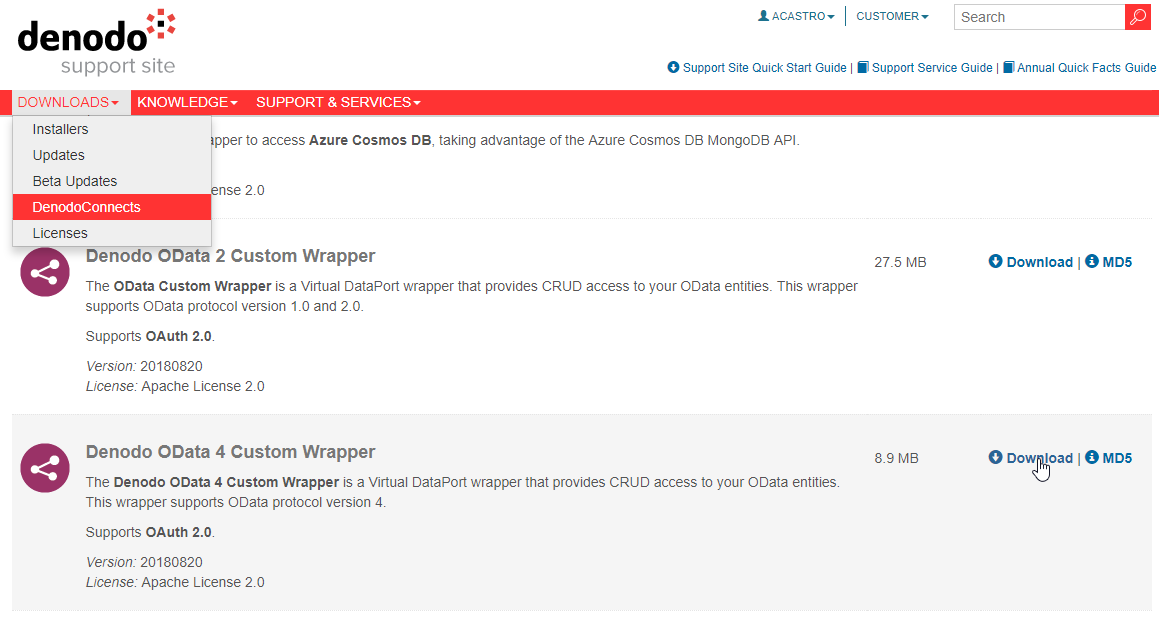
Task: Click the OData 2 wrapper share icon
Action: 45,273
